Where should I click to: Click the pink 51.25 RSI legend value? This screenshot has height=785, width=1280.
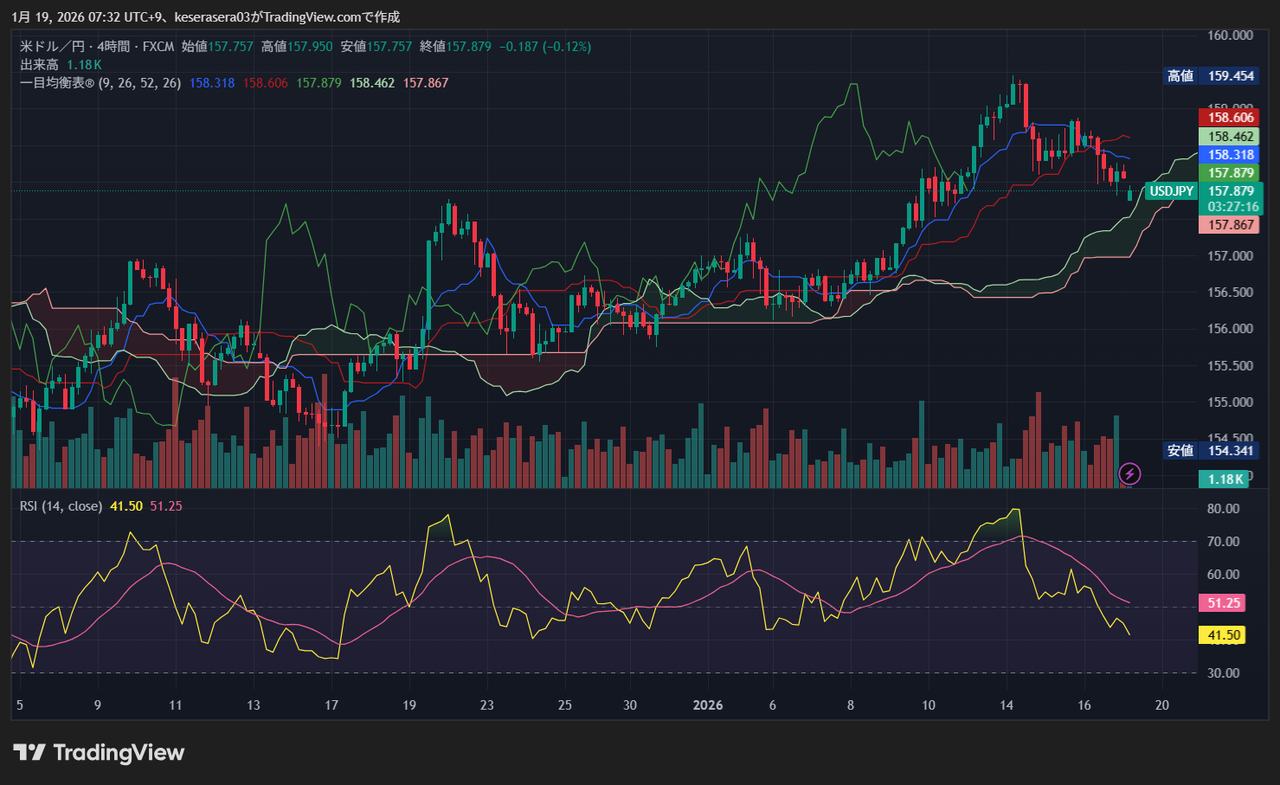(x=165, y=506)
